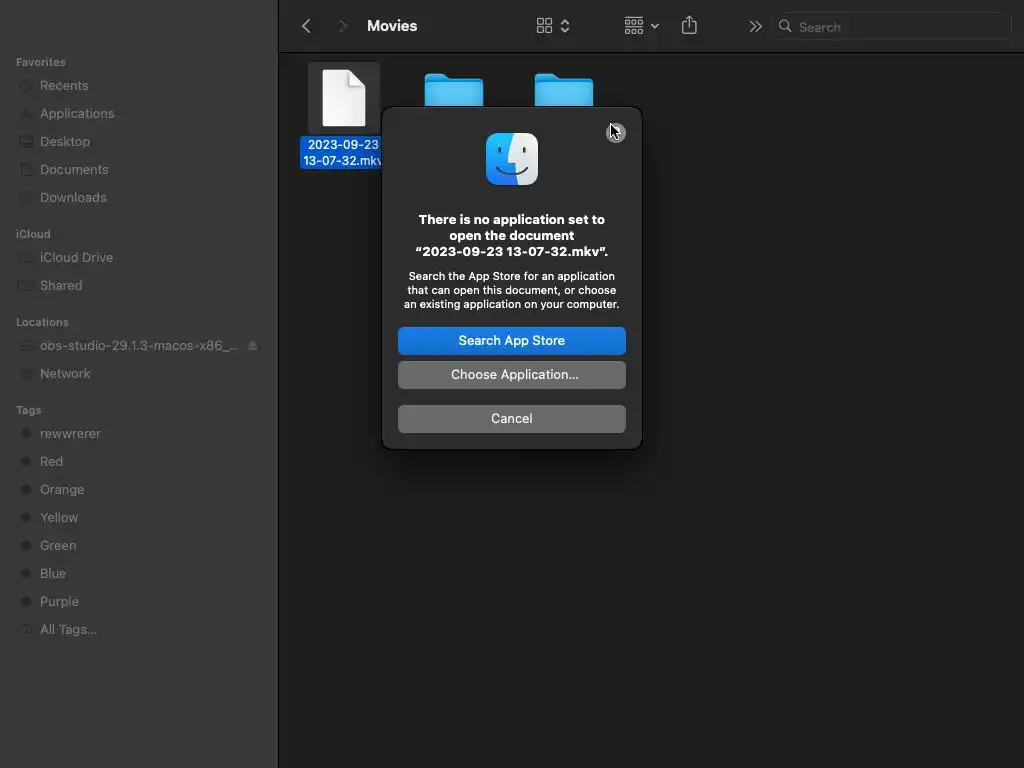
Task: Click the Shared folder sidebar icon
Action: pos(26,286)
